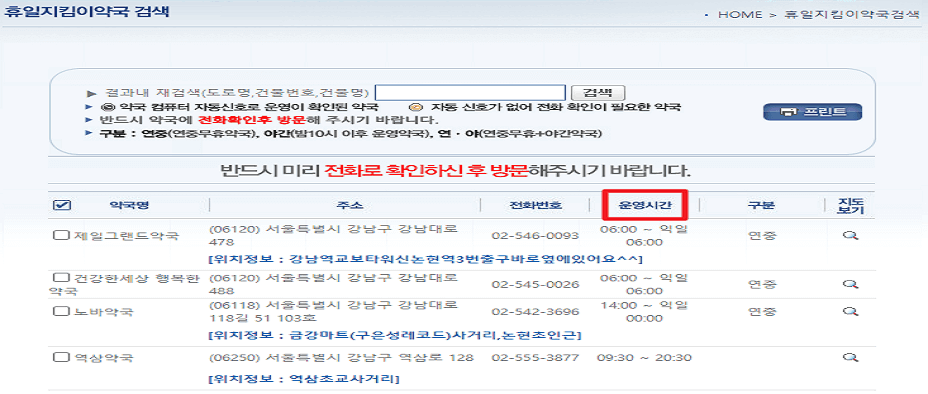Open map for 노바약국
Viewport: 928px width, 394px height.
[850, 311]
